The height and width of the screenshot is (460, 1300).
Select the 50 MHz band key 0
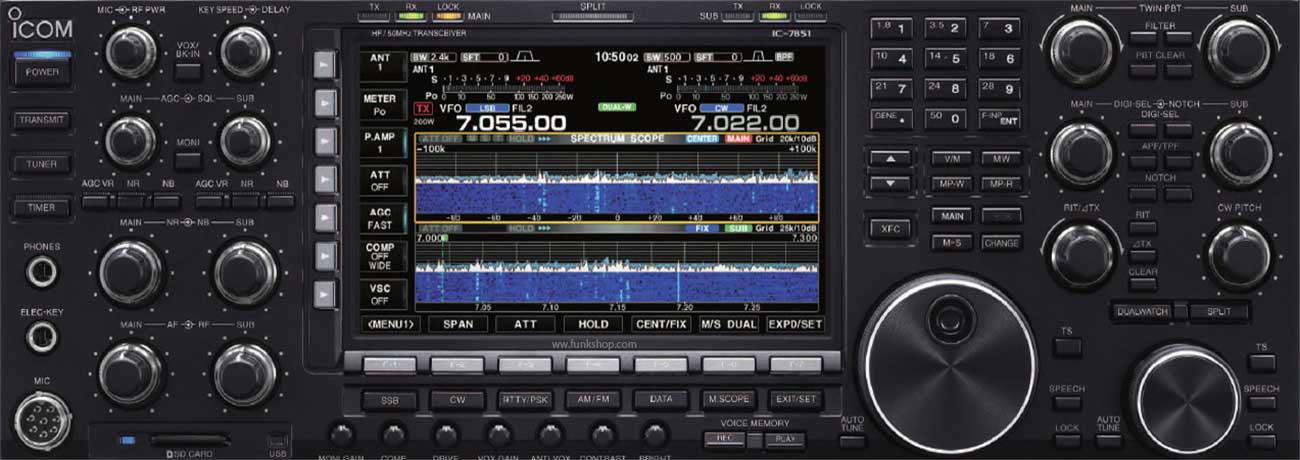pyautogui.click(x=947, y=118)
